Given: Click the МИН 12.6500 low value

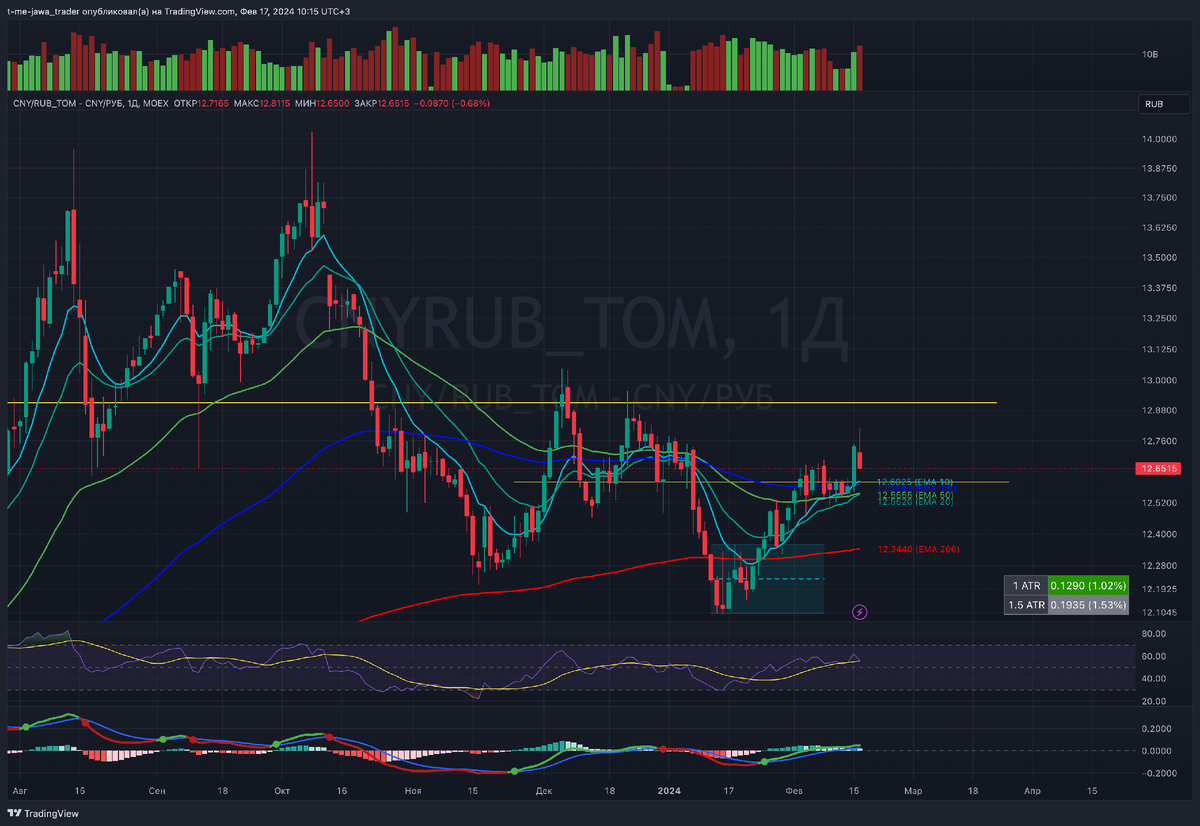Looking at the screenshot, I should coord(323,103).
